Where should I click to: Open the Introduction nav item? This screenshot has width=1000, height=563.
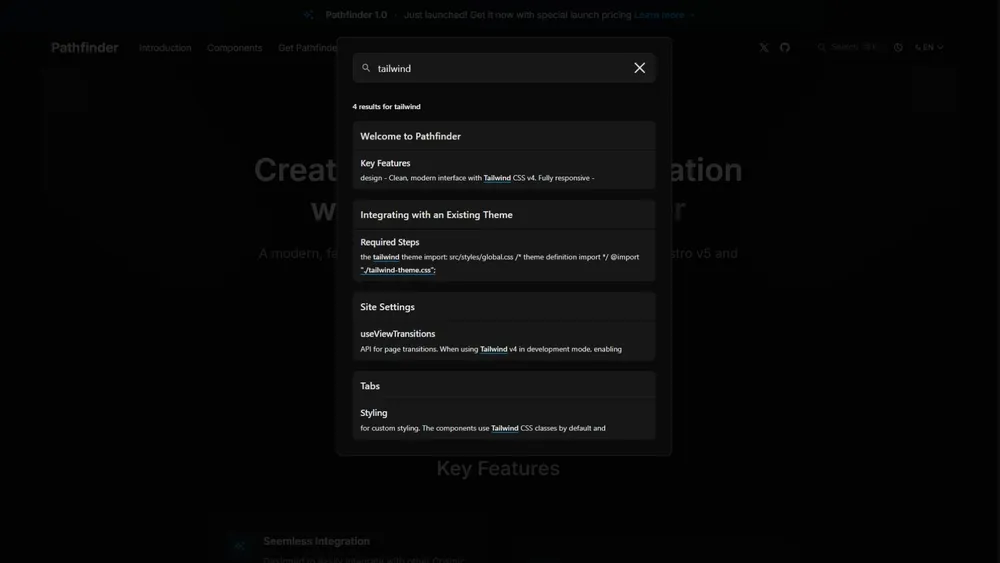click(165, 48)
